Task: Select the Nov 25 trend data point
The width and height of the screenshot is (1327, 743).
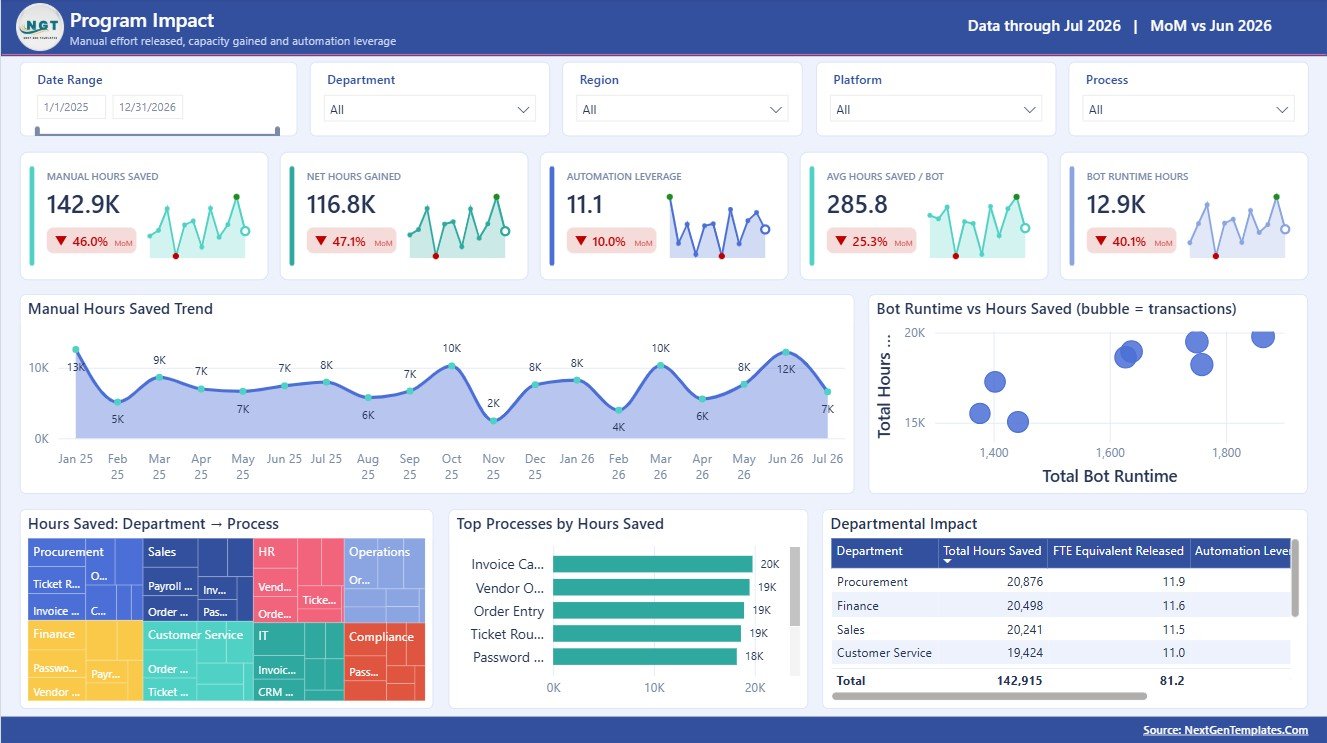Action: point(494,421)
